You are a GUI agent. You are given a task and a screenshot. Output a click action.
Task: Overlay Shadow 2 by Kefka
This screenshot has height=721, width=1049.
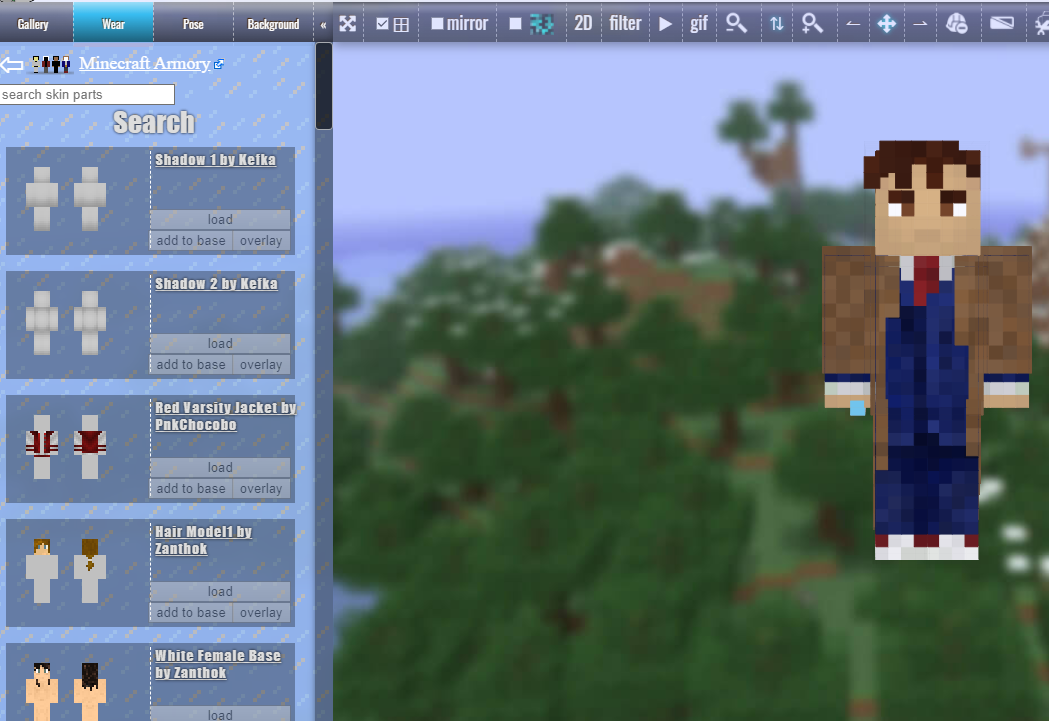click(x=261, y=365)
